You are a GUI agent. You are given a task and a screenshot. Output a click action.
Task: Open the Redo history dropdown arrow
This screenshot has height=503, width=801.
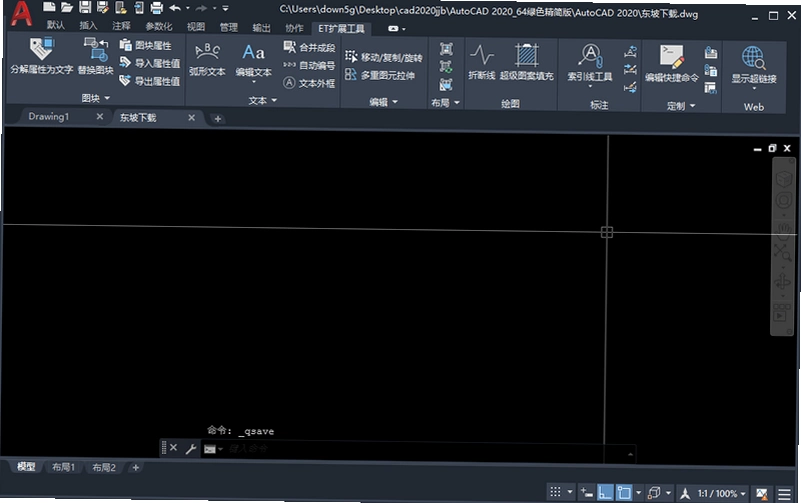[x=214, y=9]
